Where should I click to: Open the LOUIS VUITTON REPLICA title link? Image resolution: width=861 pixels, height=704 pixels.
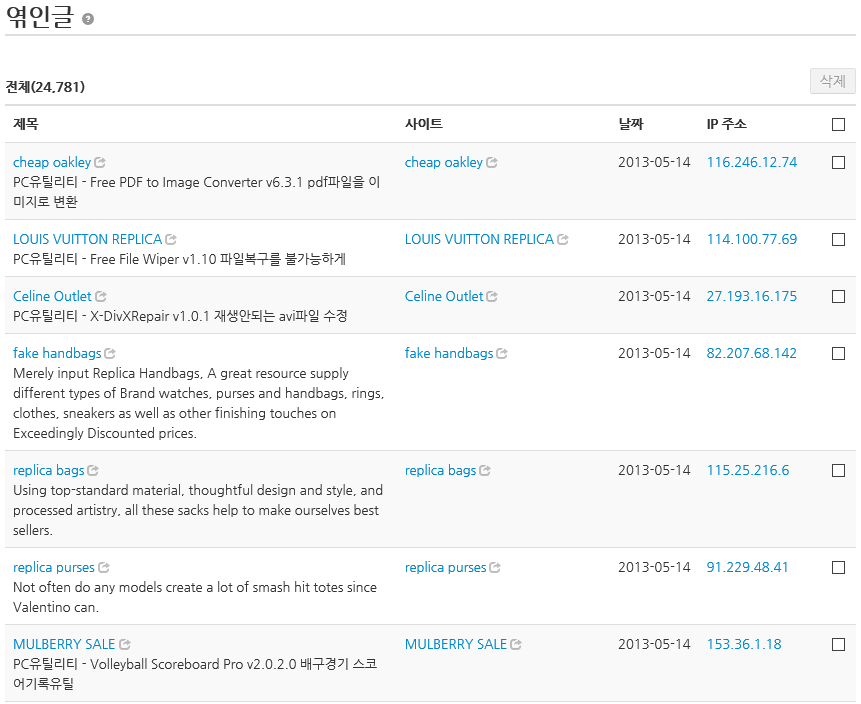[x=88, y=239]
